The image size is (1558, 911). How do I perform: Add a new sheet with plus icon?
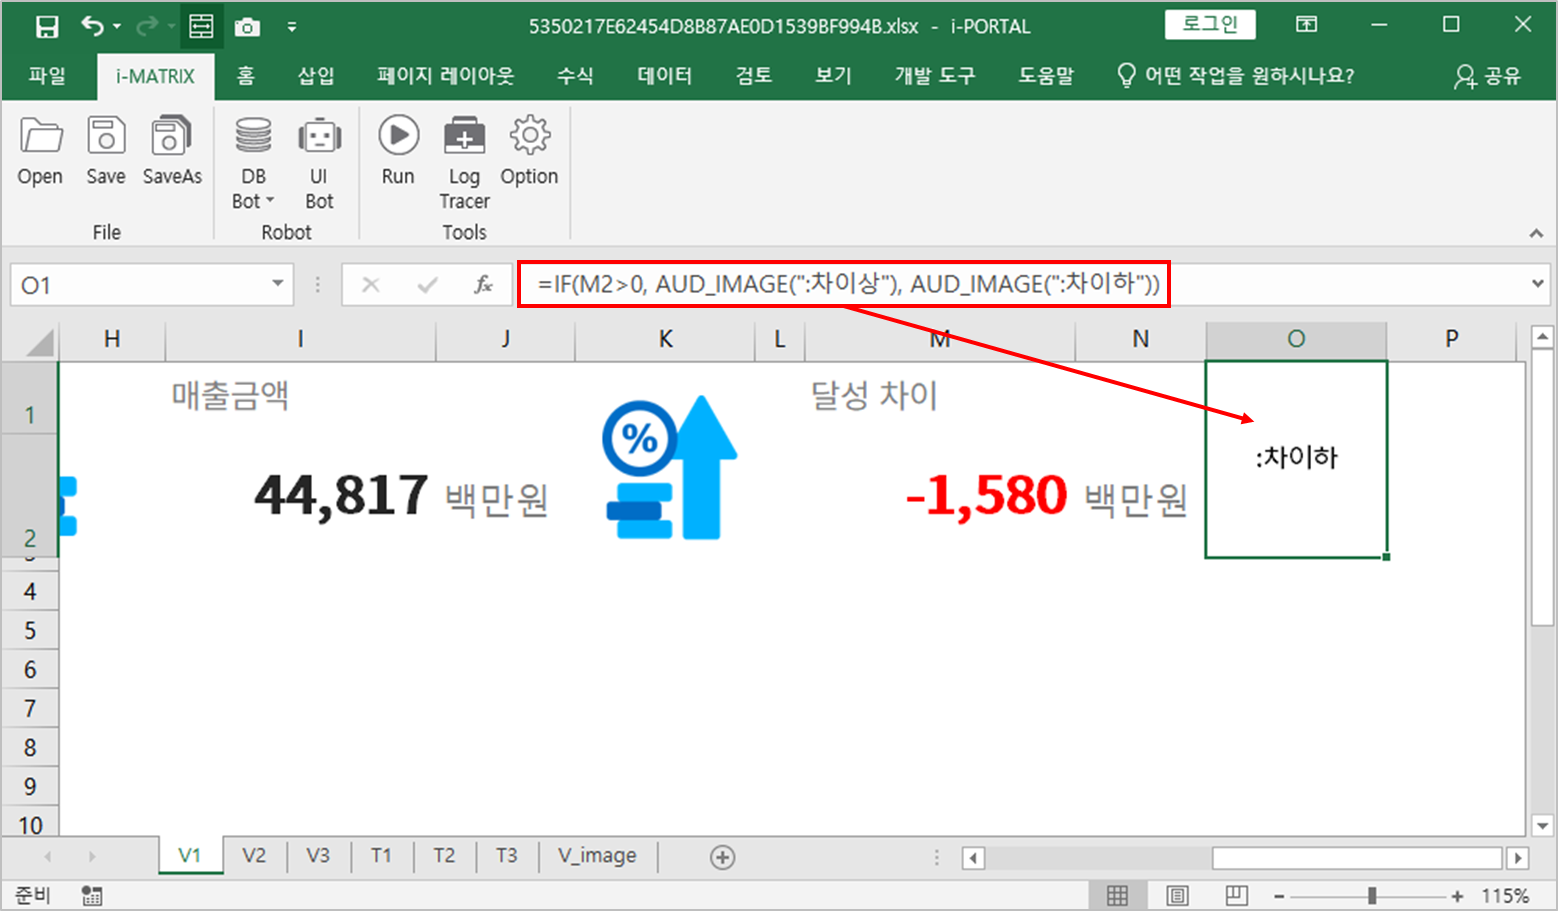(722, 857)
